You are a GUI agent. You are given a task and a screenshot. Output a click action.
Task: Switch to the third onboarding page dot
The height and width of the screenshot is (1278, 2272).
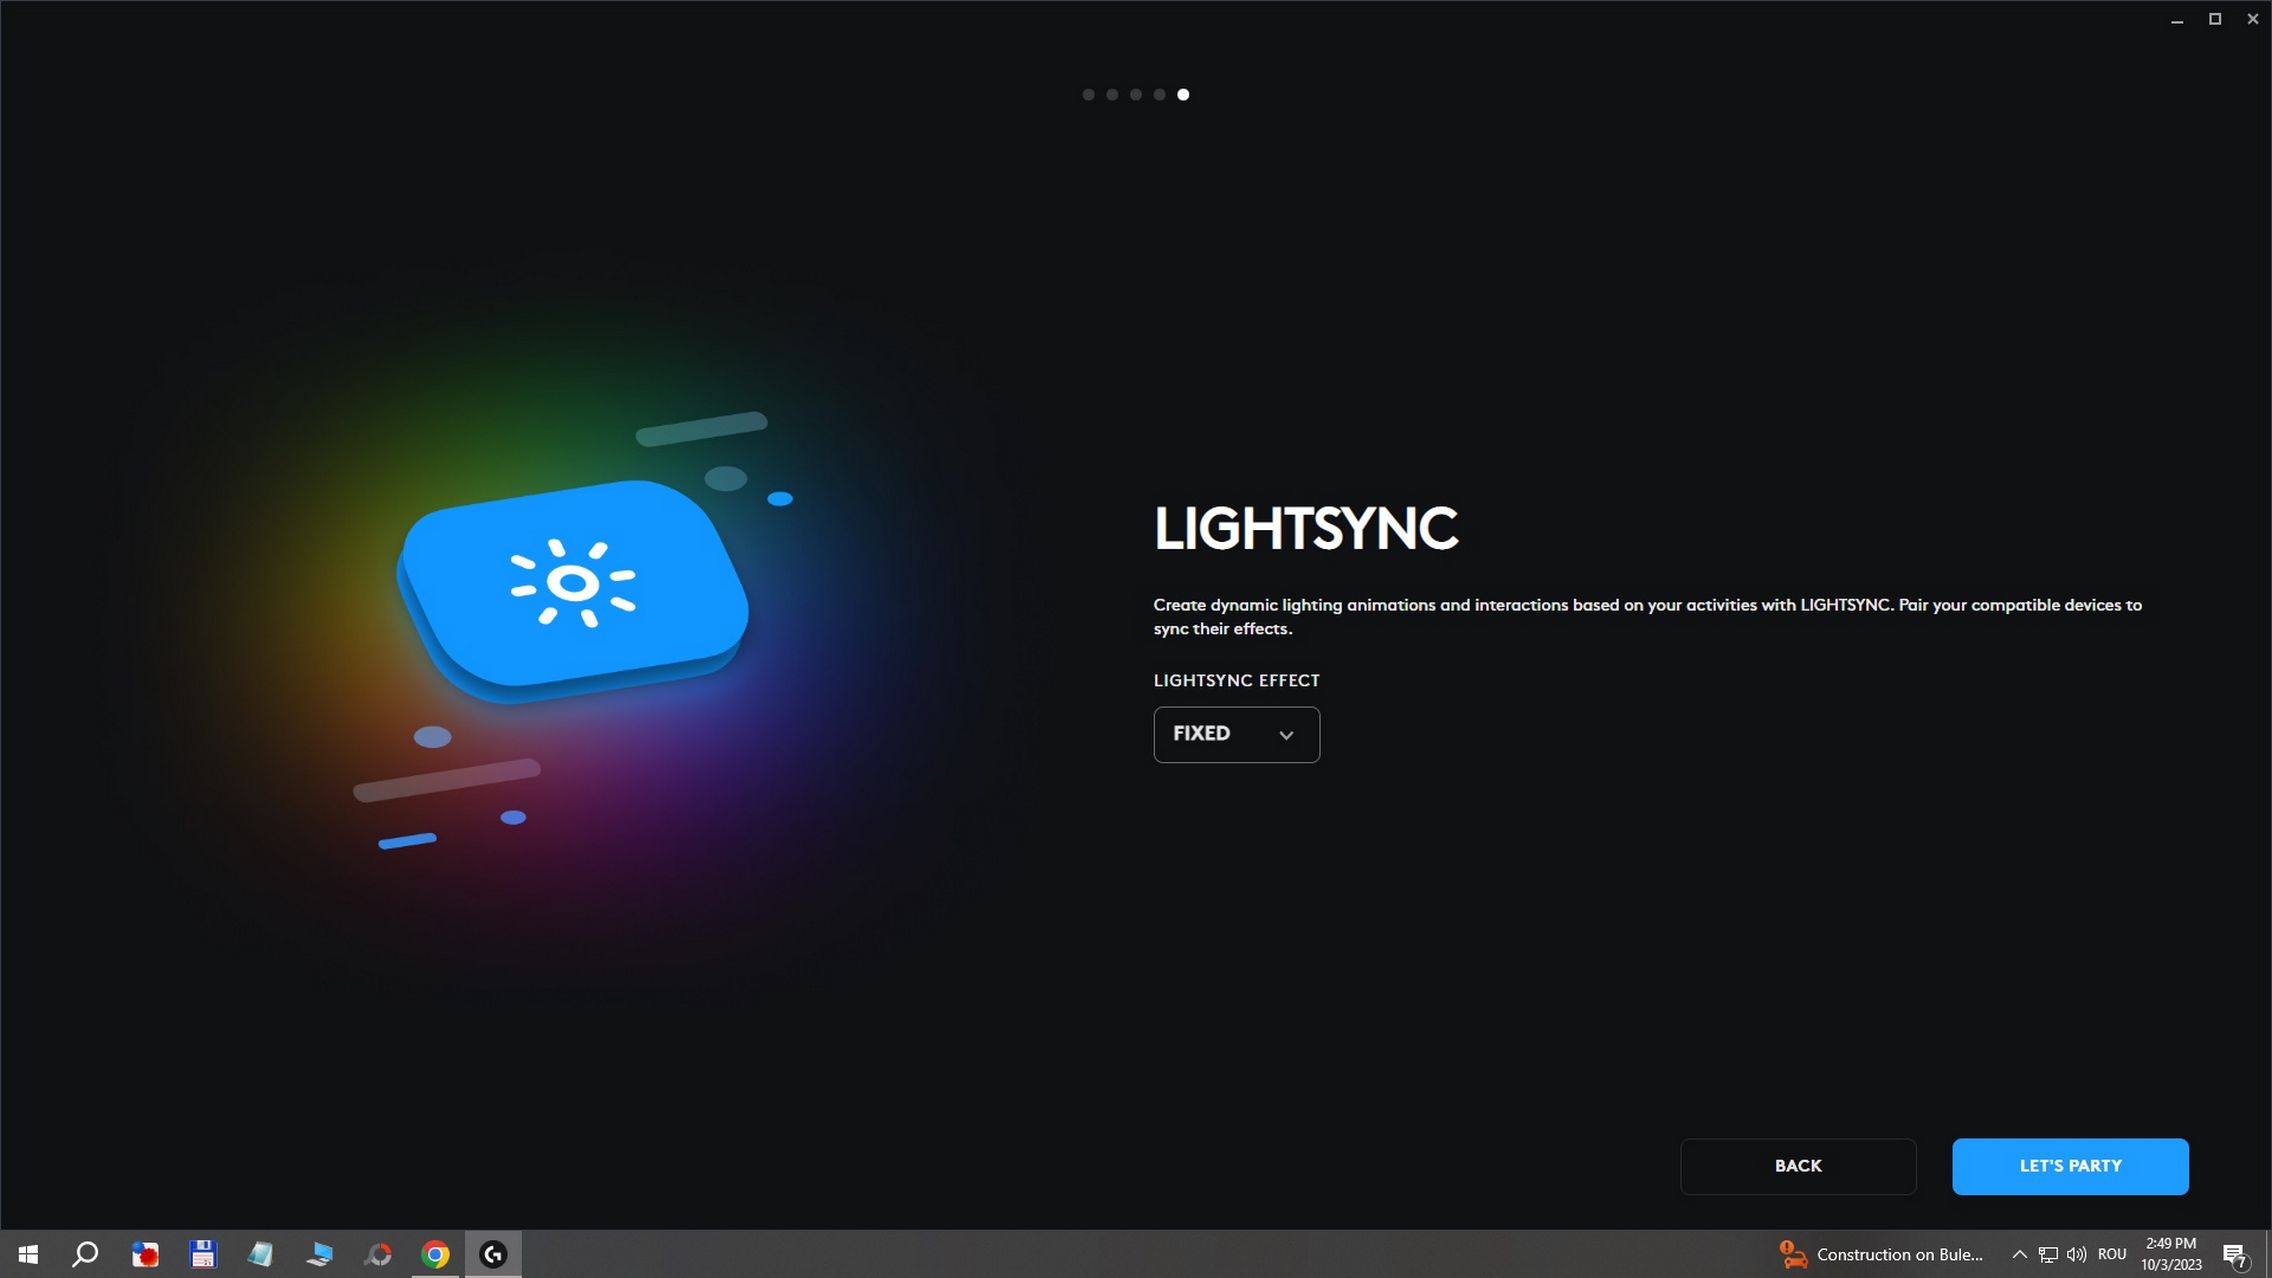(x=1136, y=95)
